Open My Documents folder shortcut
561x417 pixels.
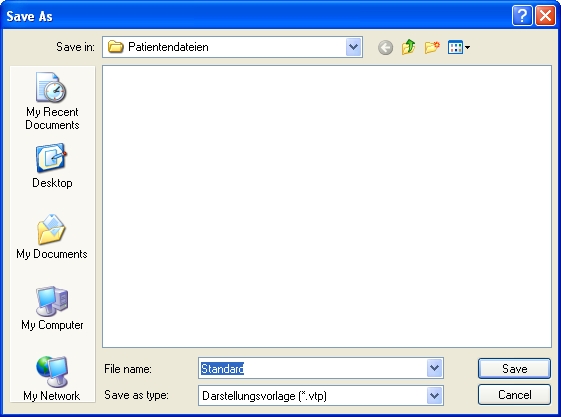tap(52, 236)
